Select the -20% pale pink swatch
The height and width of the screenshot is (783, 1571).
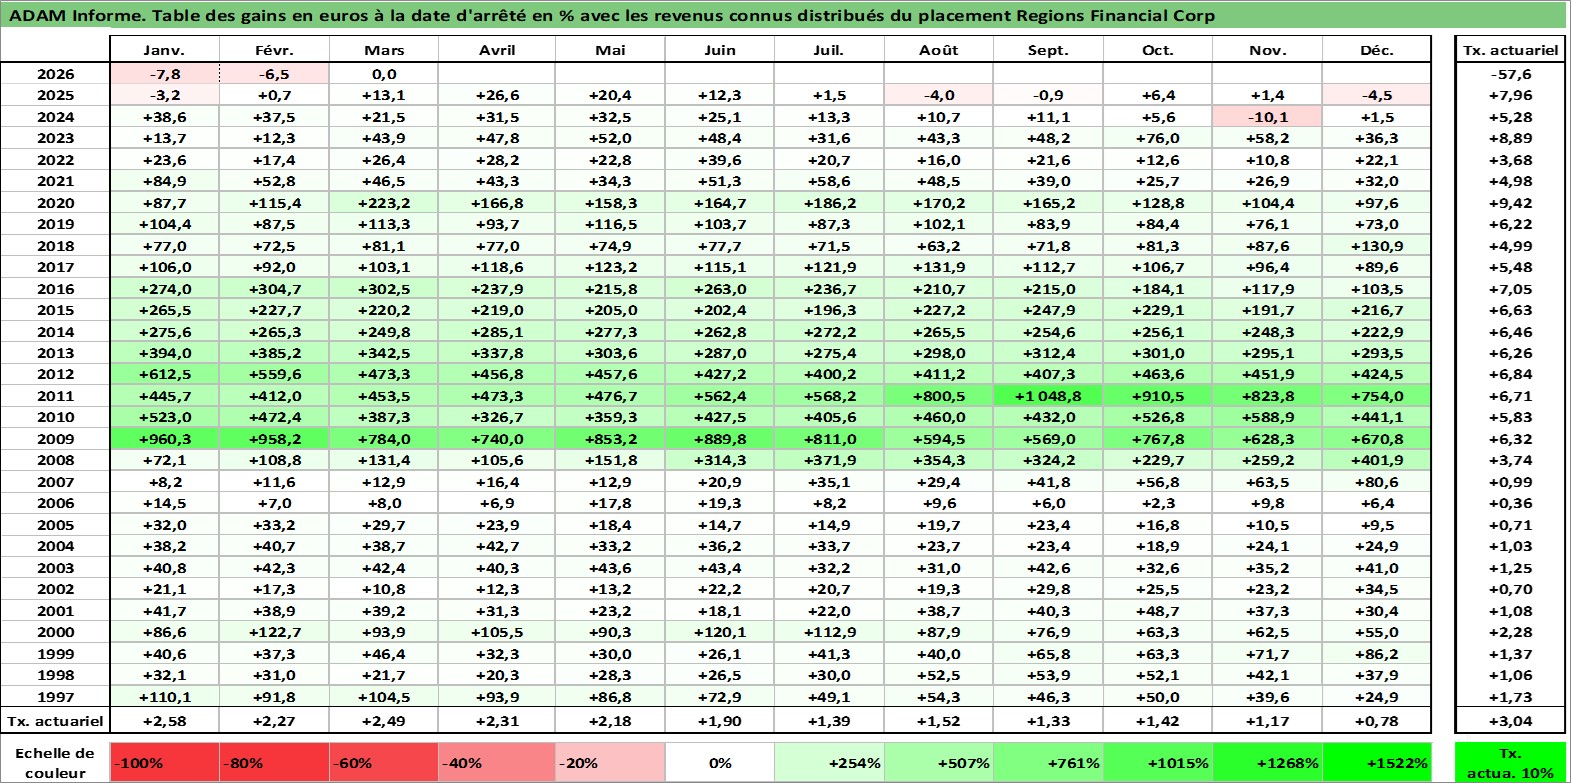pyautogui.click(x=610, y=763)
